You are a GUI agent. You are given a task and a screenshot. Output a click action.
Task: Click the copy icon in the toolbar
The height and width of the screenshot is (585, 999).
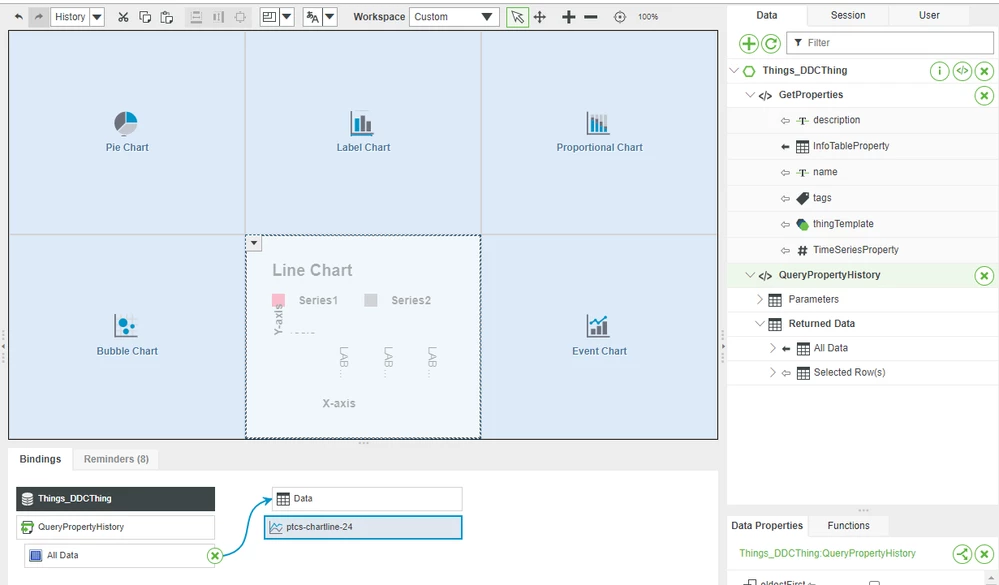(145, 17)
